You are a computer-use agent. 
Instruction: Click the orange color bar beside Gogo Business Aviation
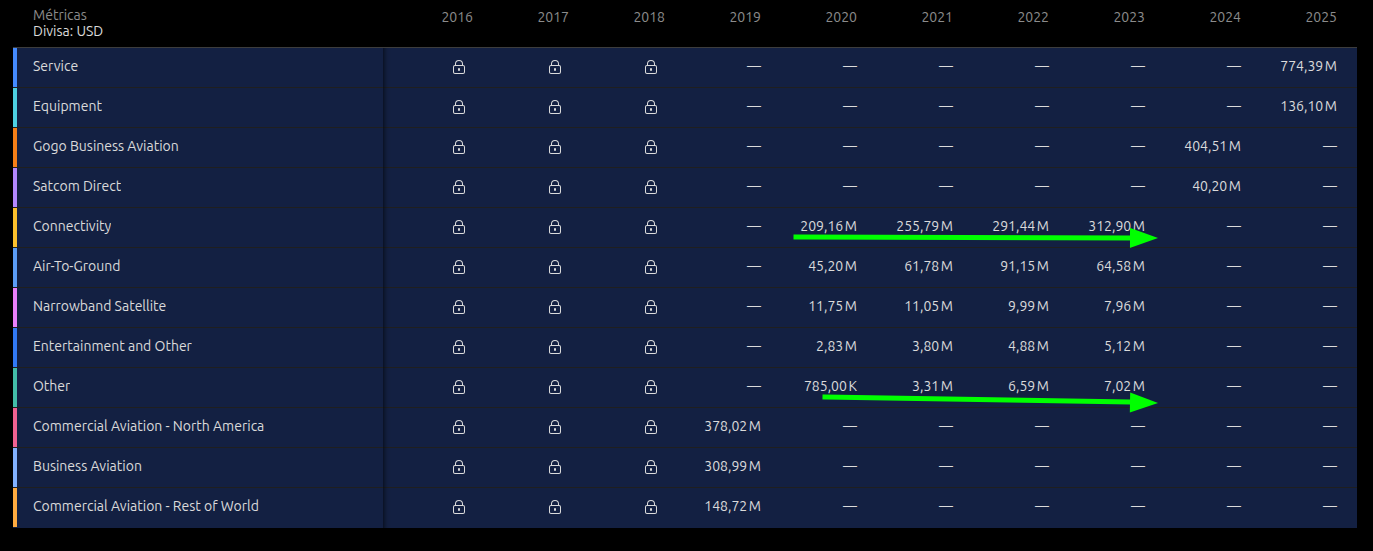pyautogui.click(x=15, y=147)
